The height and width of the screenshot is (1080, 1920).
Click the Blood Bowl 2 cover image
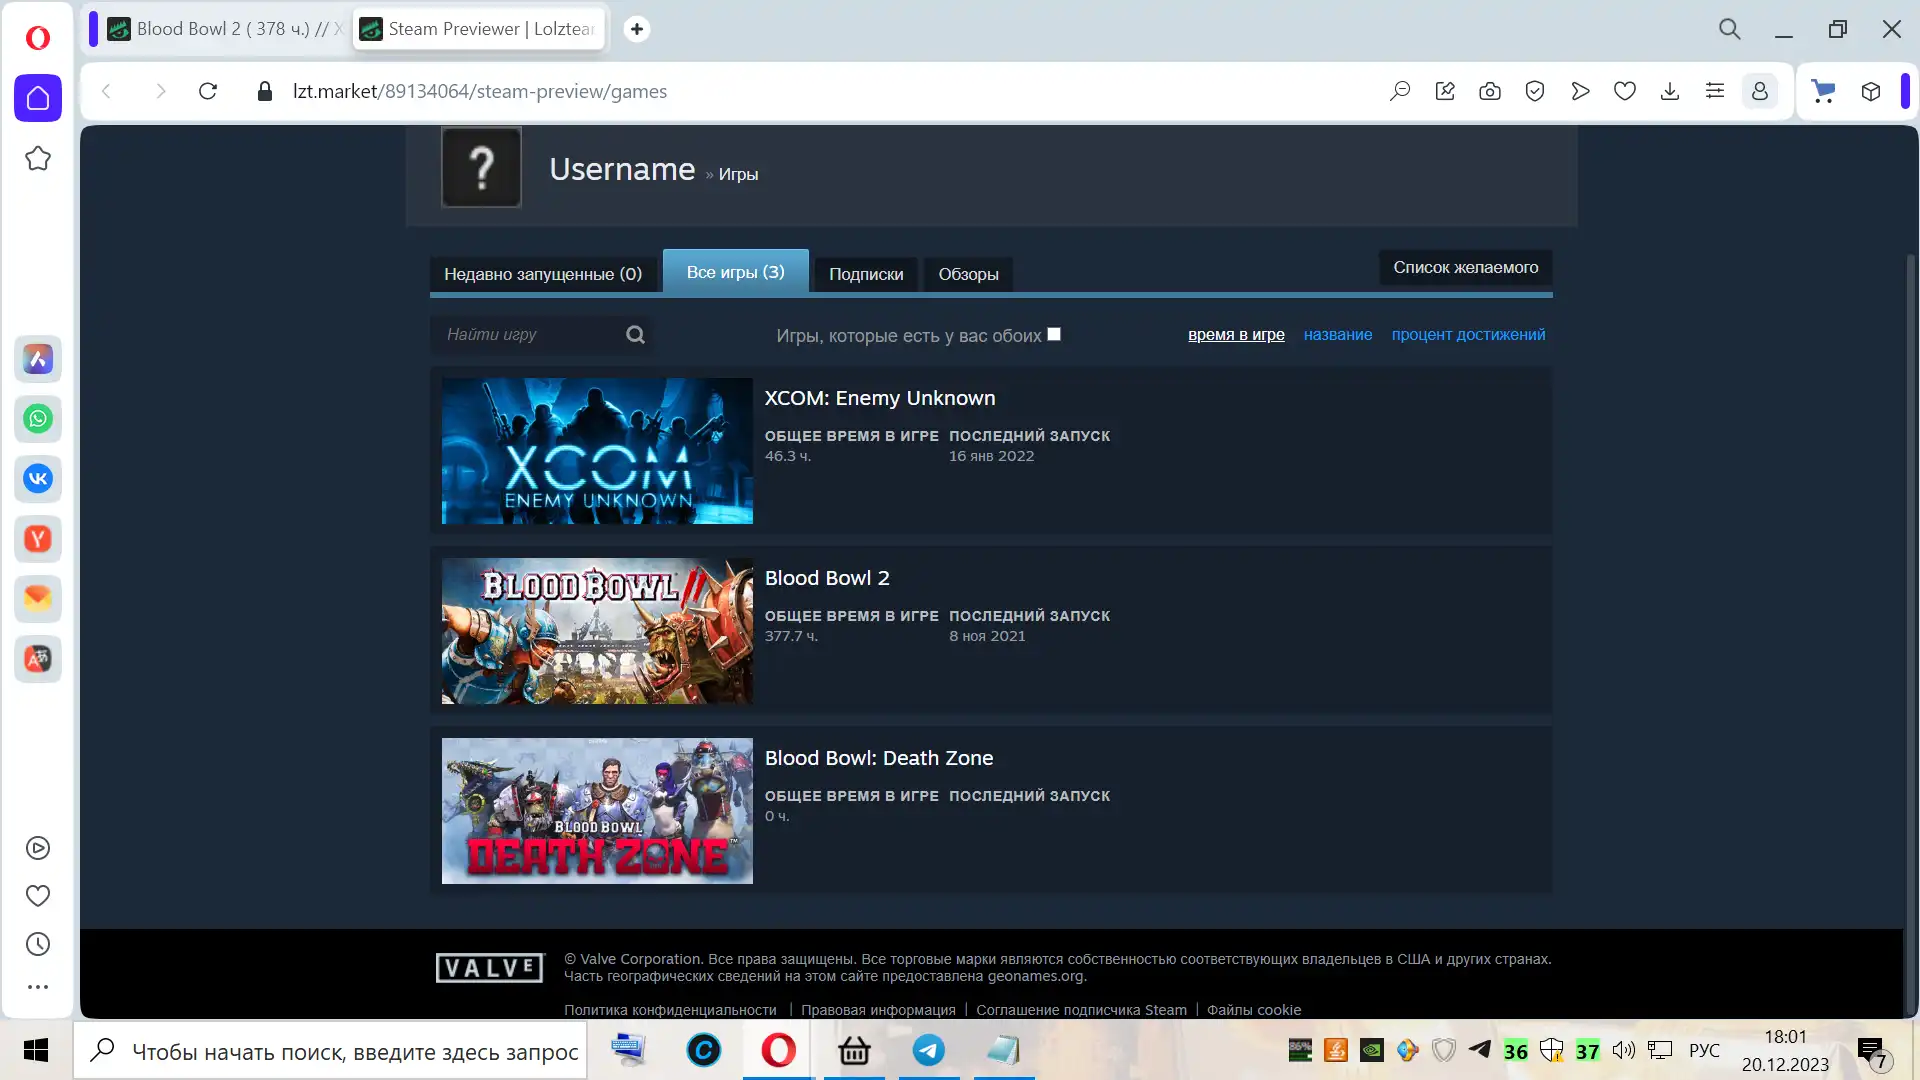click(x=597, y=631)
